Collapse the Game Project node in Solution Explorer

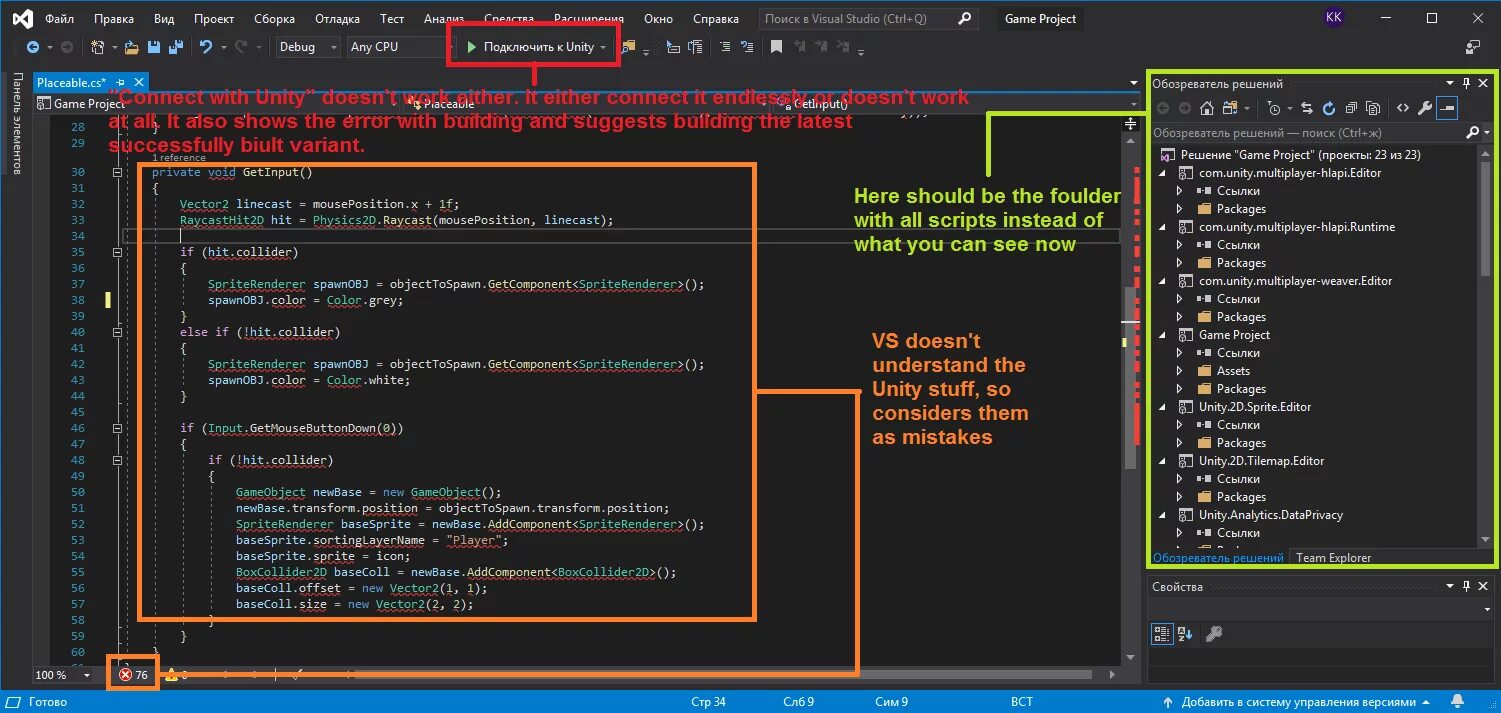[1162, 335]
